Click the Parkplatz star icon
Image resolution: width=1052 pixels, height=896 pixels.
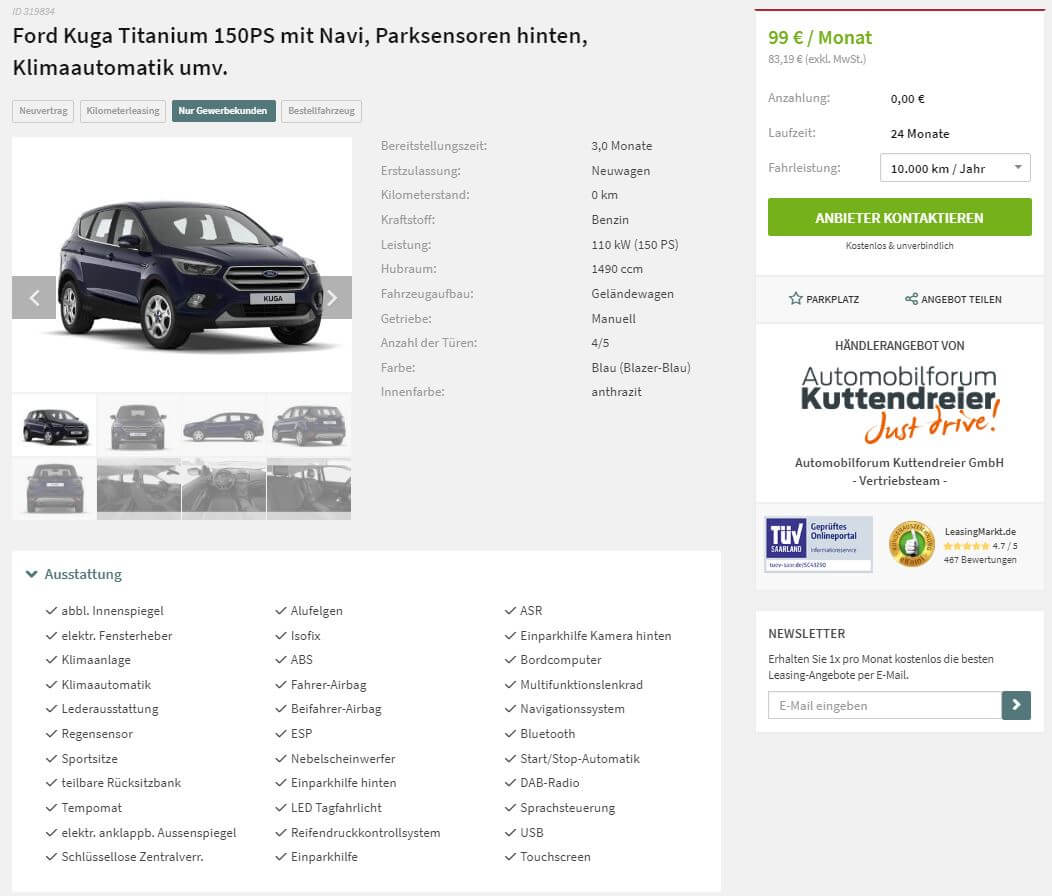796,299
